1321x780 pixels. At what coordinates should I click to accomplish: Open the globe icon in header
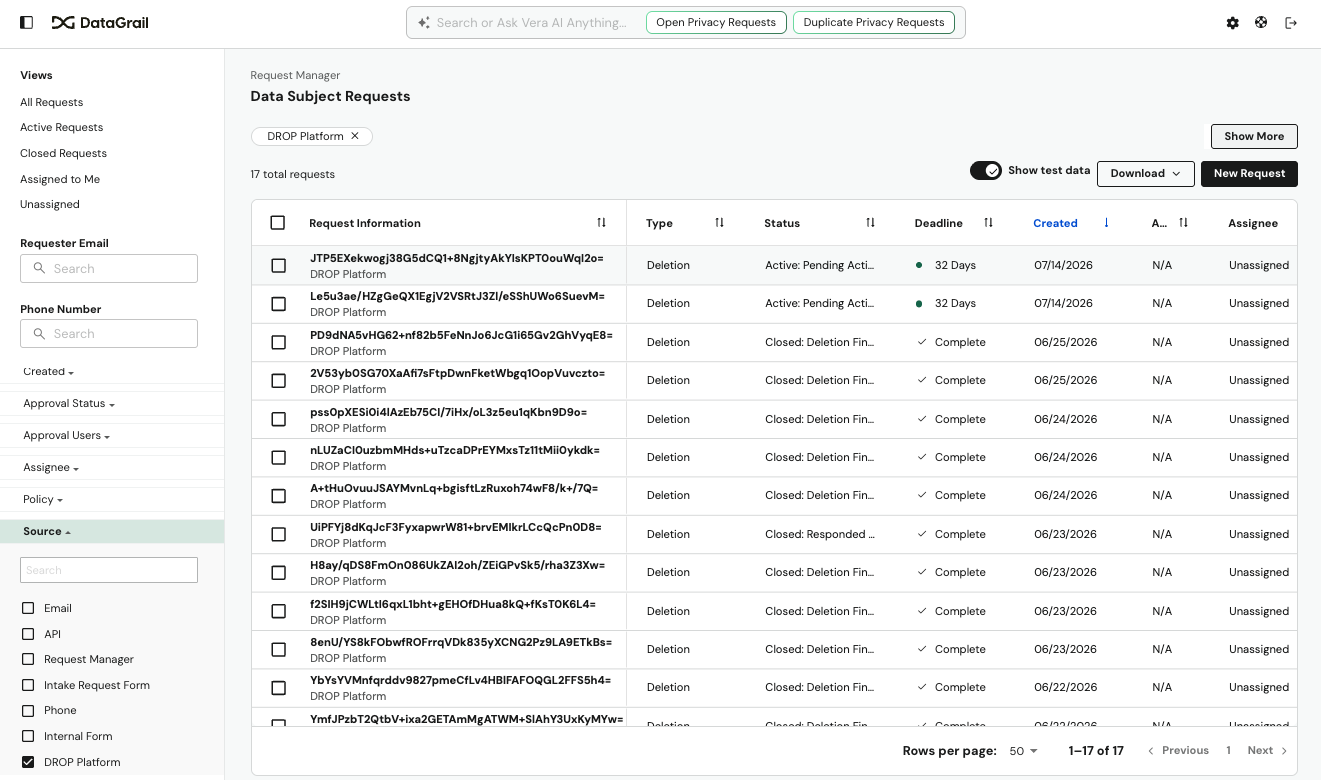pyautogui.click(x=1261, y=22)
